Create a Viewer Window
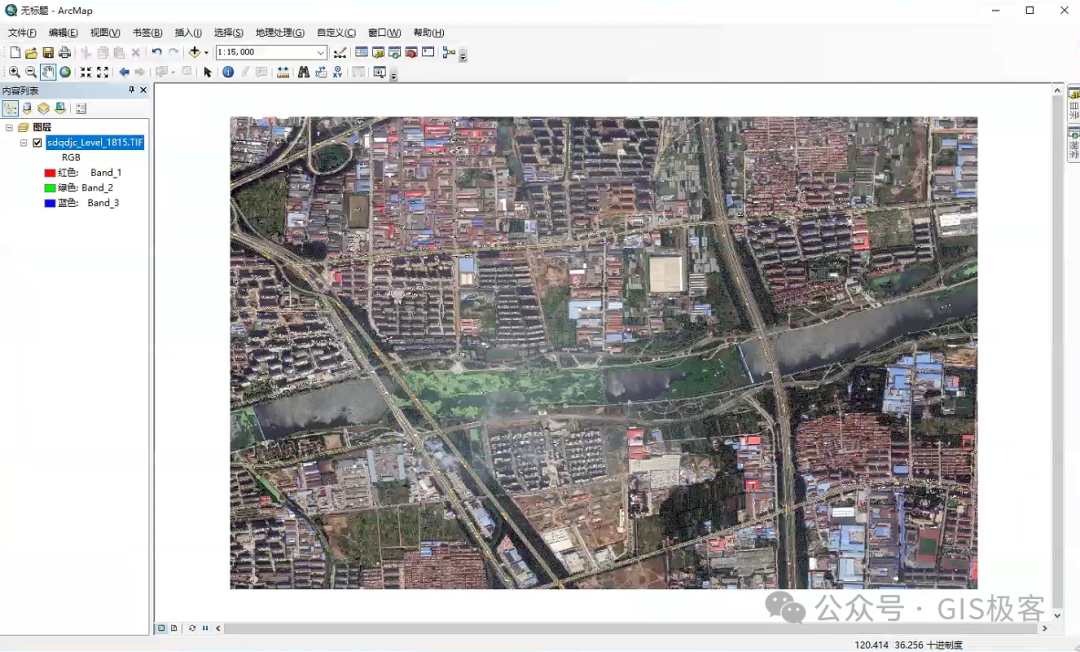 (x=380, y=72)
